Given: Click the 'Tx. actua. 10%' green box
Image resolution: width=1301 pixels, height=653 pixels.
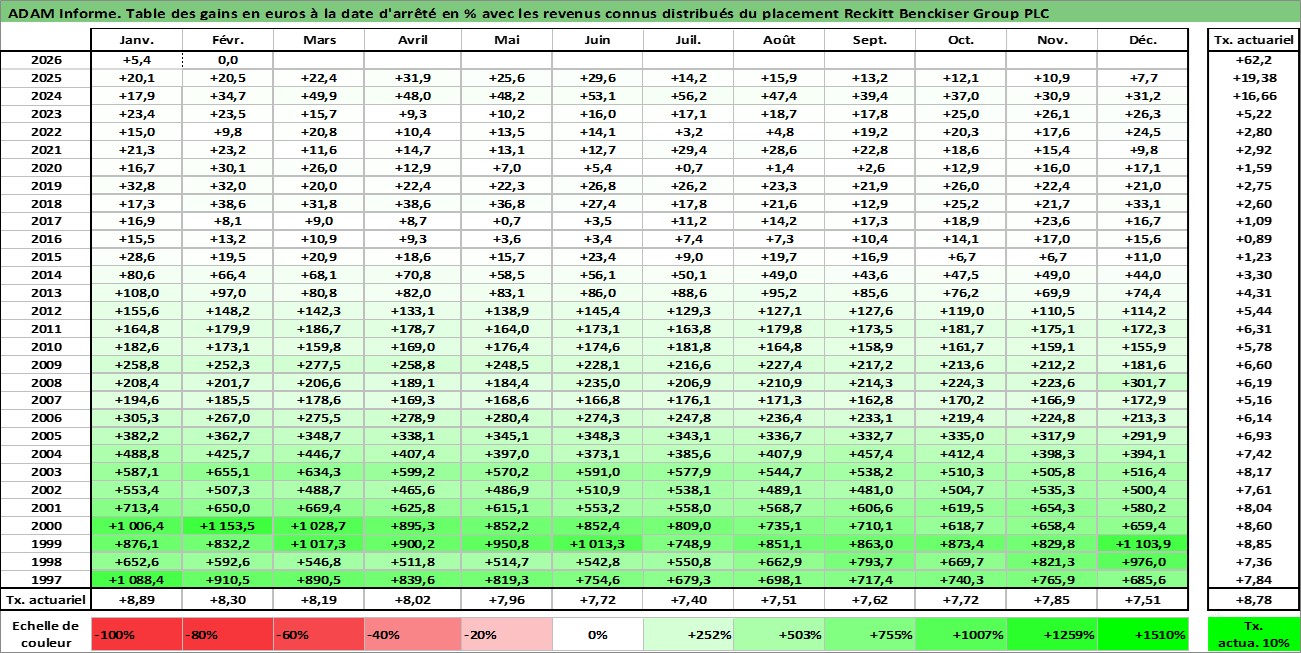Looking at the screenshot, I should click(1253, 634).
